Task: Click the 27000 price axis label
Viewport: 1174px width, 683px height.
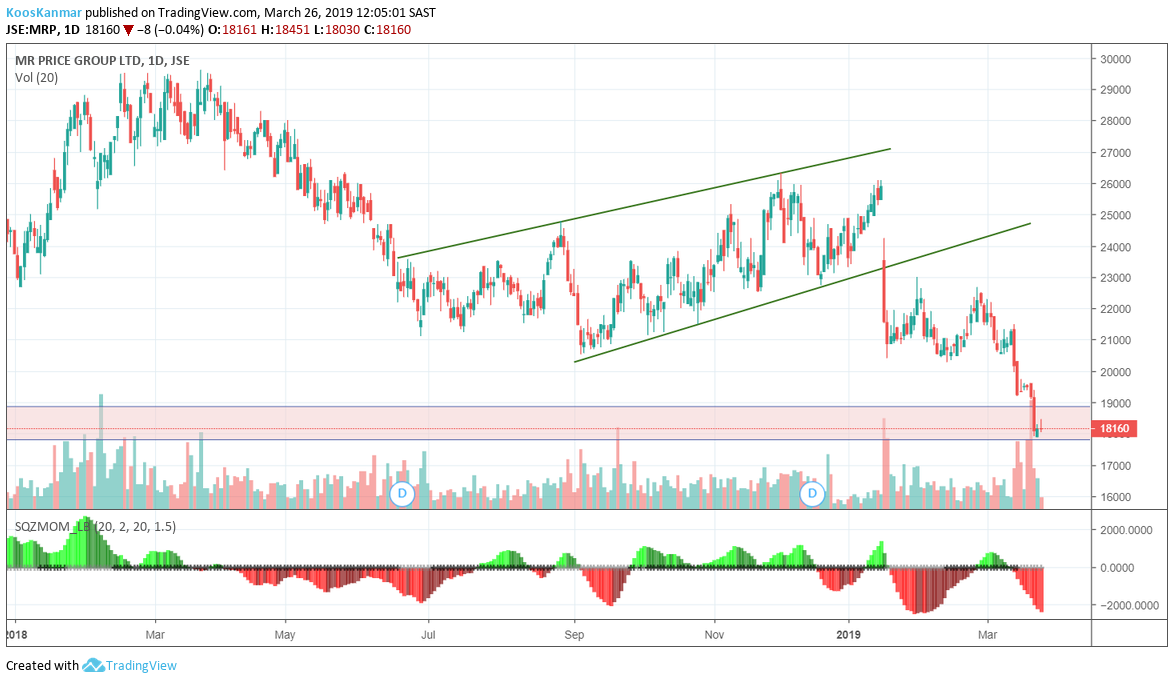Action: pos(1116,153)
